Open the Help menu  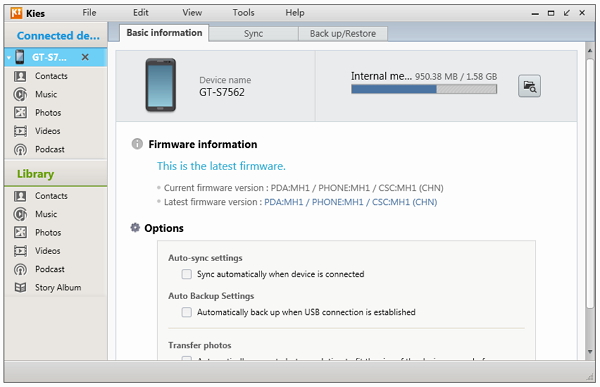click(x=295, y=13)
